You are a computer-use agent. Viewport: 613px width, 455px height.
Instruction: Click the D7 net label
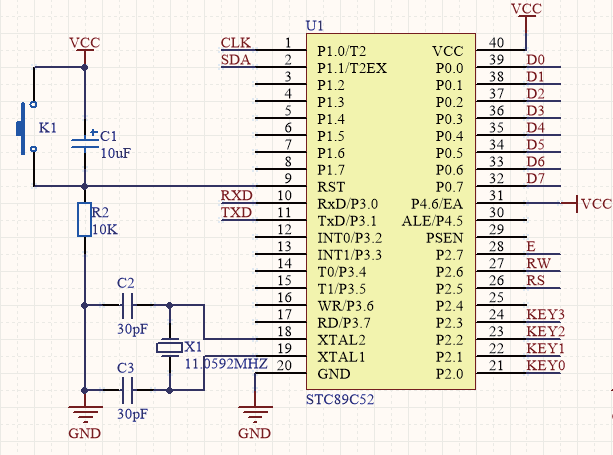pyautogui.click(x=536, y=179)
